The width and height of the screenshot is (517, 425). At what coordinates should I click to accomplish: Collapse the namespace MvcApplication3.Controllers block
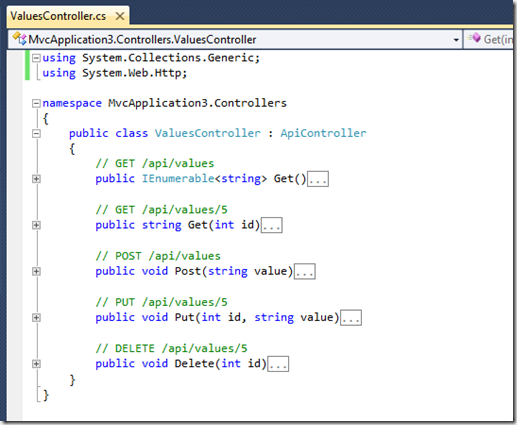[x=36, y=103]
